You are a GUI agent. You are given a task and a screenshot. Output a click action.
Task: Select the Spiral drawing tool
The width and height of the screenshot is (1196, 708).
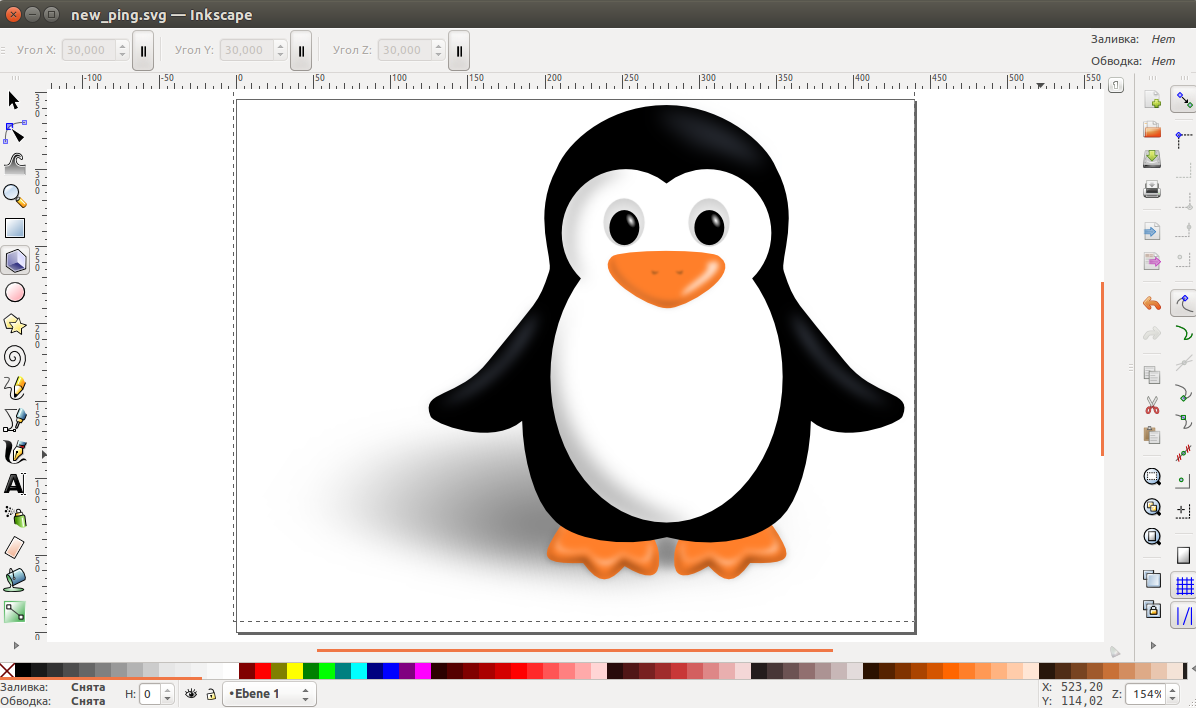[14, 356]
